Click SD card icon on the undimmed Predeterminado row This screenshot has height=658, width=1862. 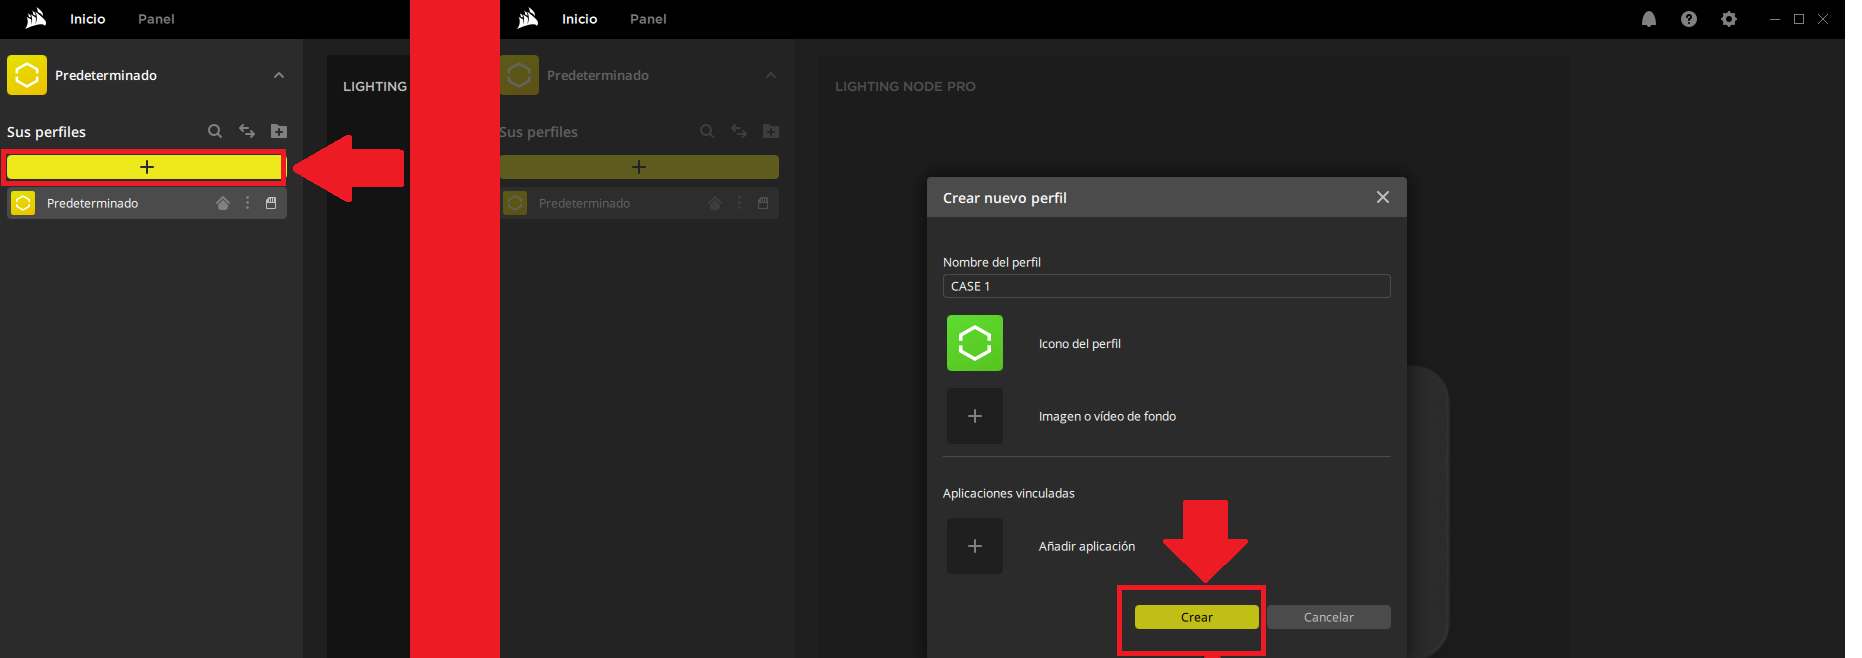pos(271,203)
